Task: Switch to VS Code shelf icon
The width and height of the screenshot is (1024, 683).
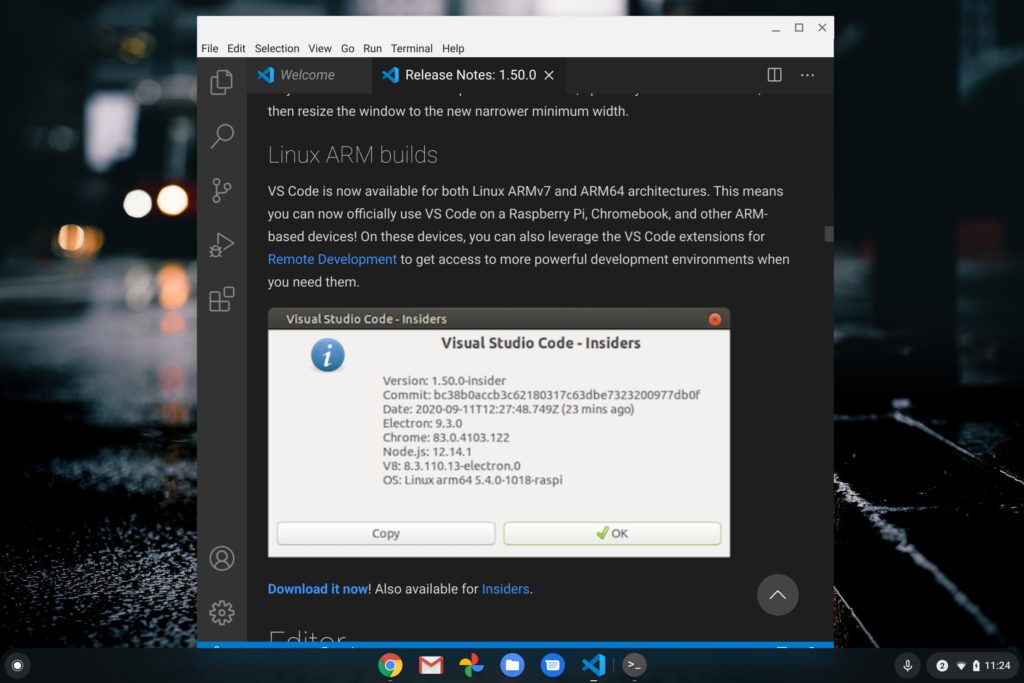Action: tap(594, 665)
